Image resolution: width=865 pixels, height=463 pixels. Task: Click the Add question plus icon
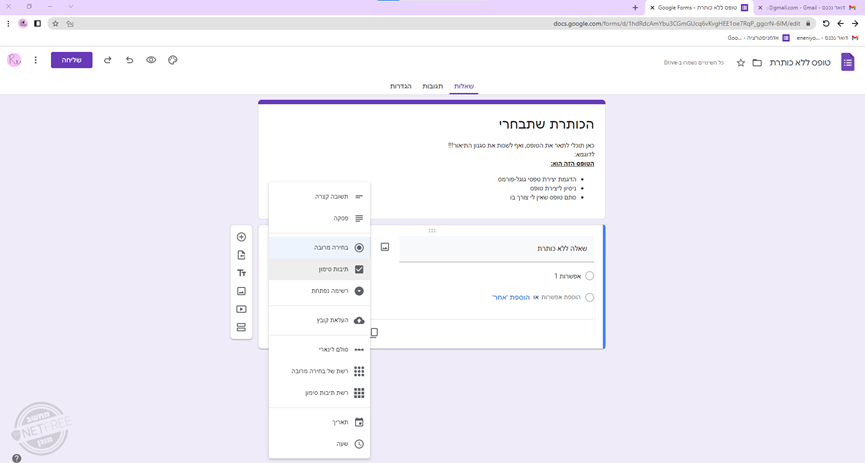click(241, 237)
